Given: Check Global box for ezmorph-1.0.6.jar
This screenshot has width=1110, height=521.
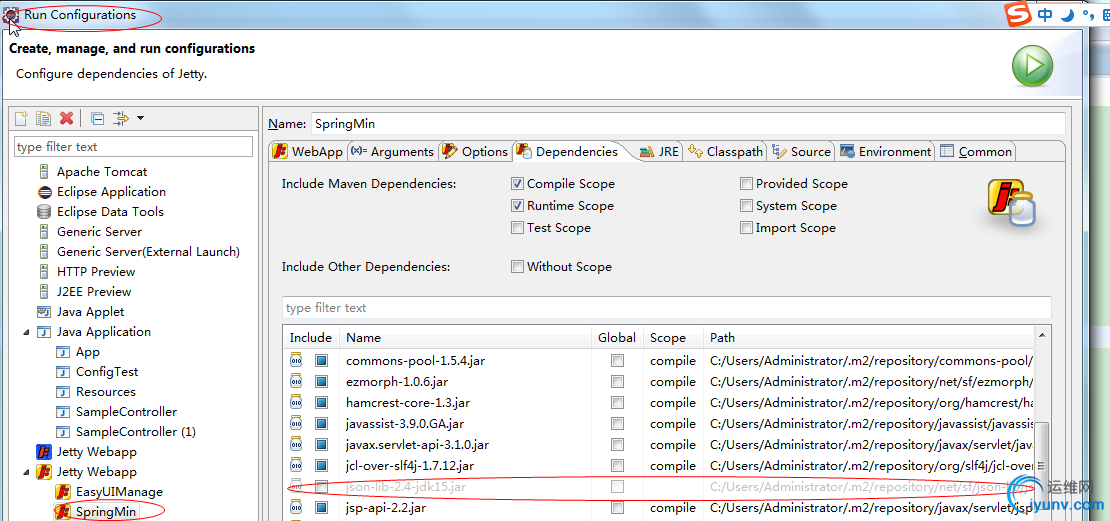Looking at the screenshot, I should point(618,382).
